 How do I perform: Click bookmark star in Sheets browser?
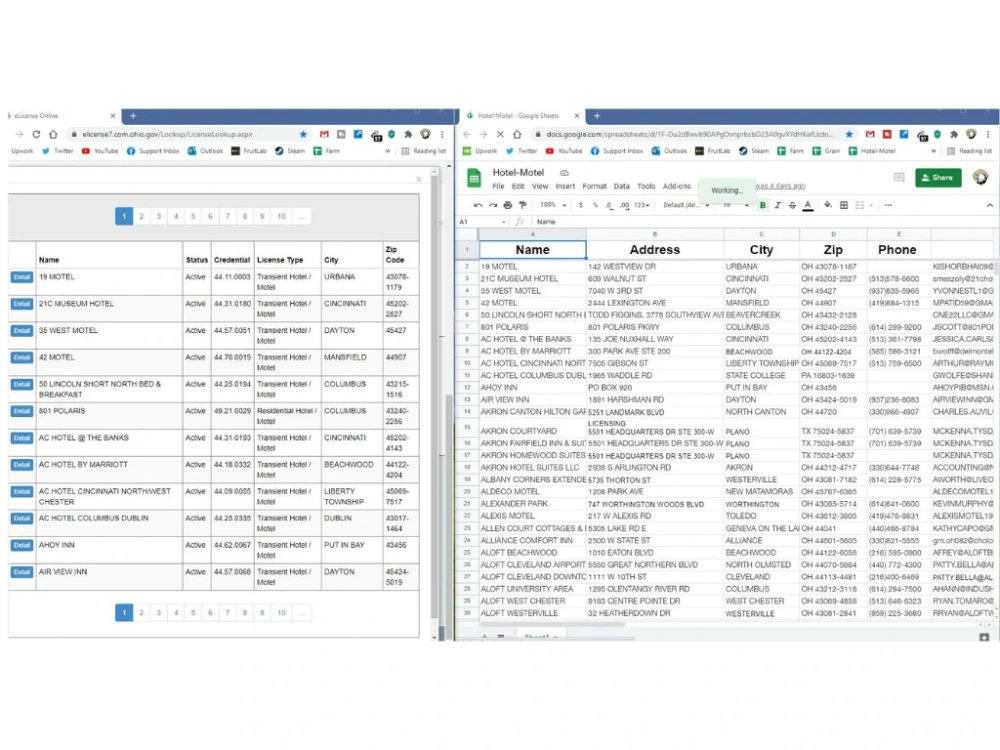(849, 135)
